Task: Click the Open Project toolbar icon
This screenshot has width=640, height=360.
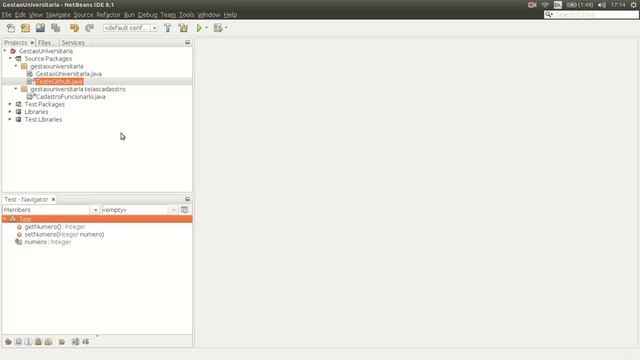Action: [x=40, y=28]
